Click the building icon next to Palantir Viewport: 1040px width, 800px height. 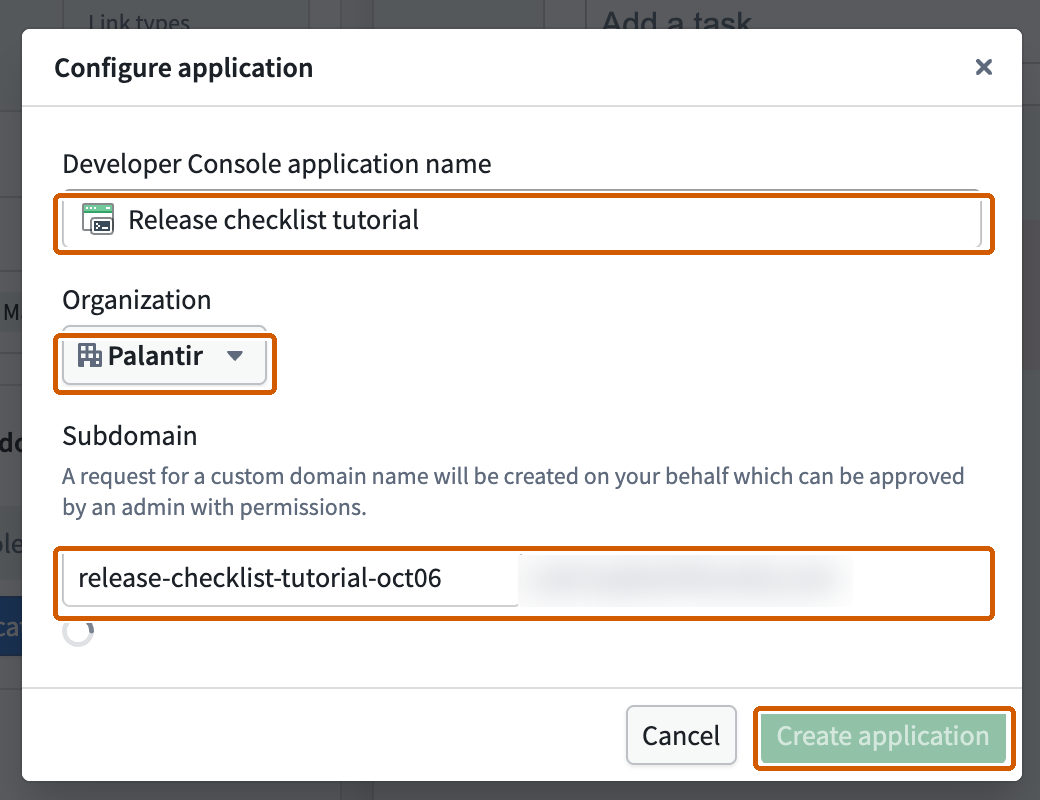point(90,356)
